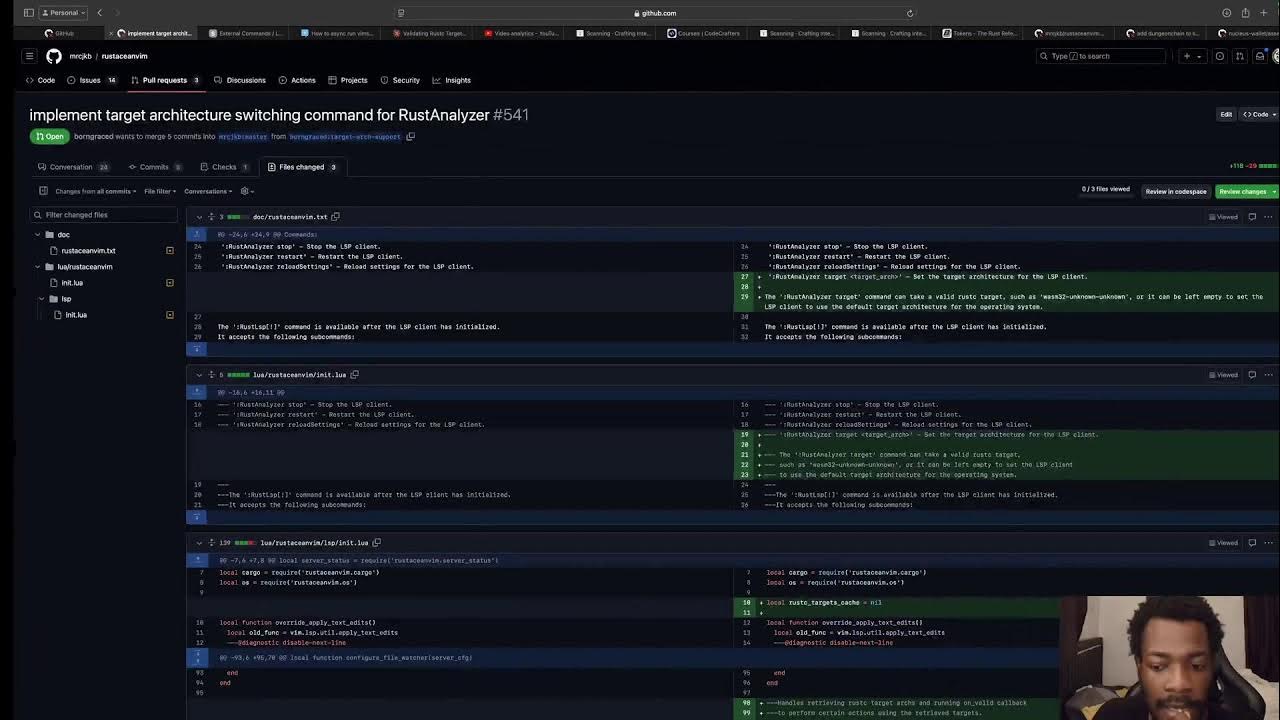Collapse the doc/rustaceanvim.txt diff
1280x720 pixels.
199,216
